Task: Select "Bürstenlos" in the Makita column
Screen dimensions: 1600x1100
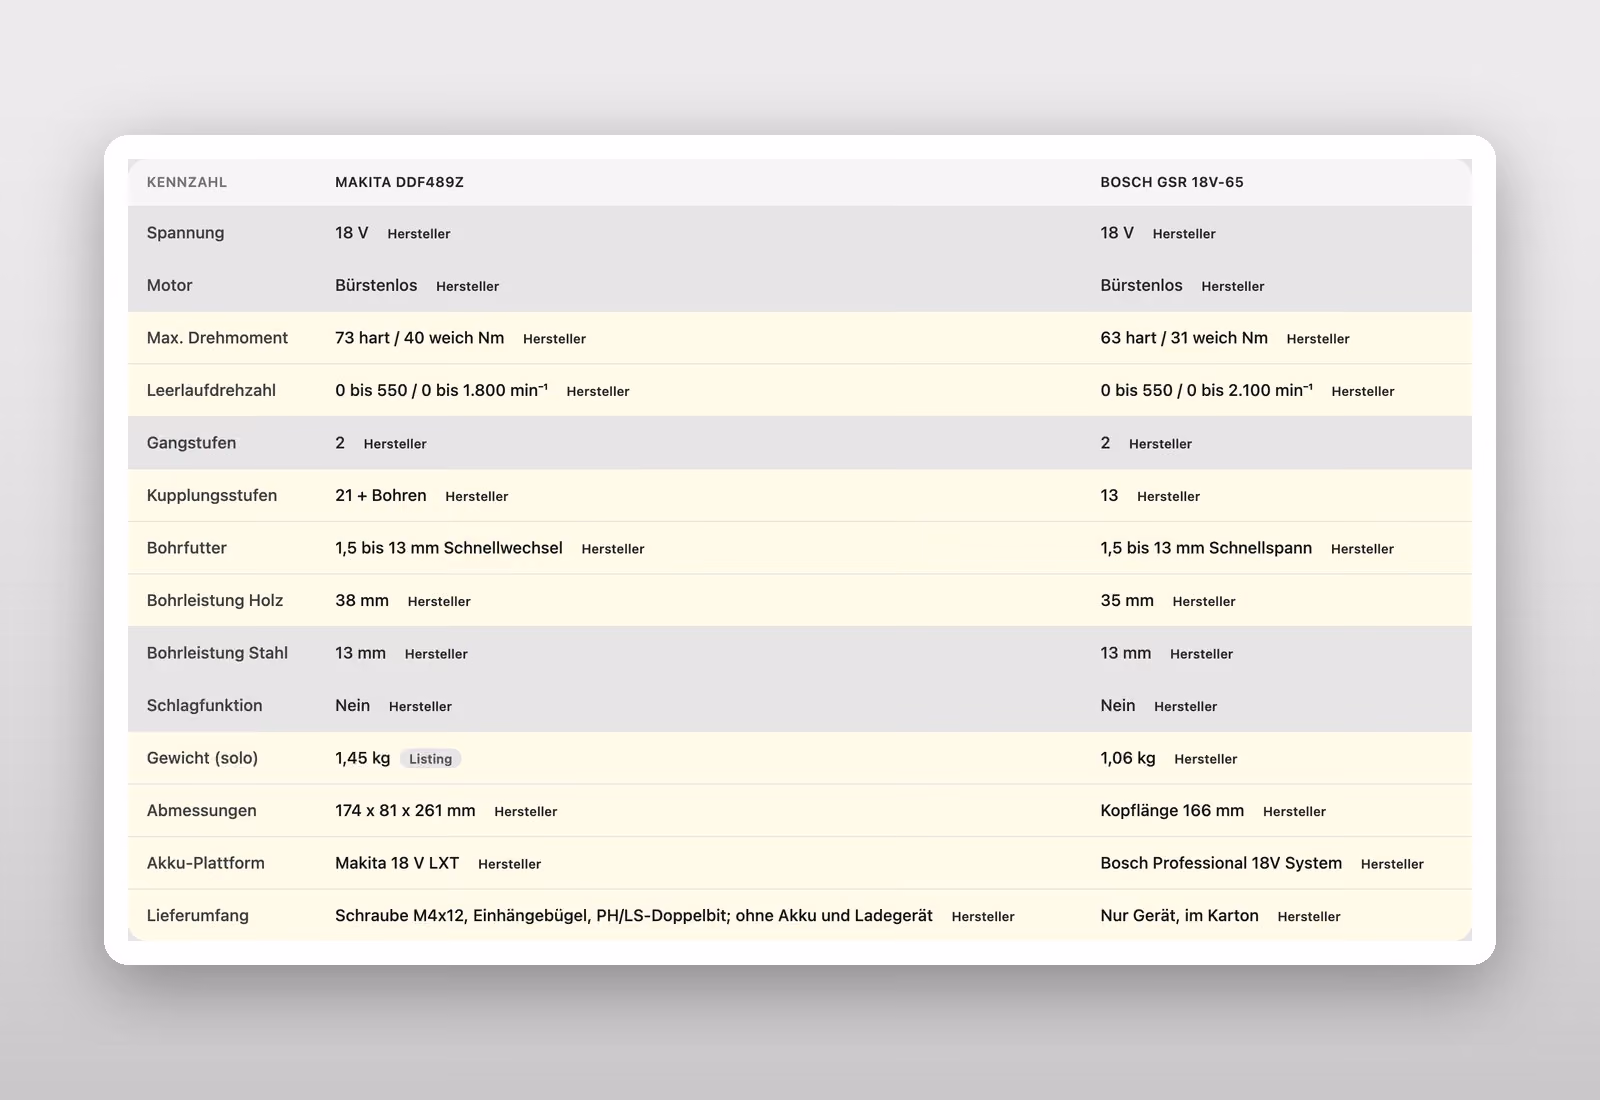Action: pos(376,285)
